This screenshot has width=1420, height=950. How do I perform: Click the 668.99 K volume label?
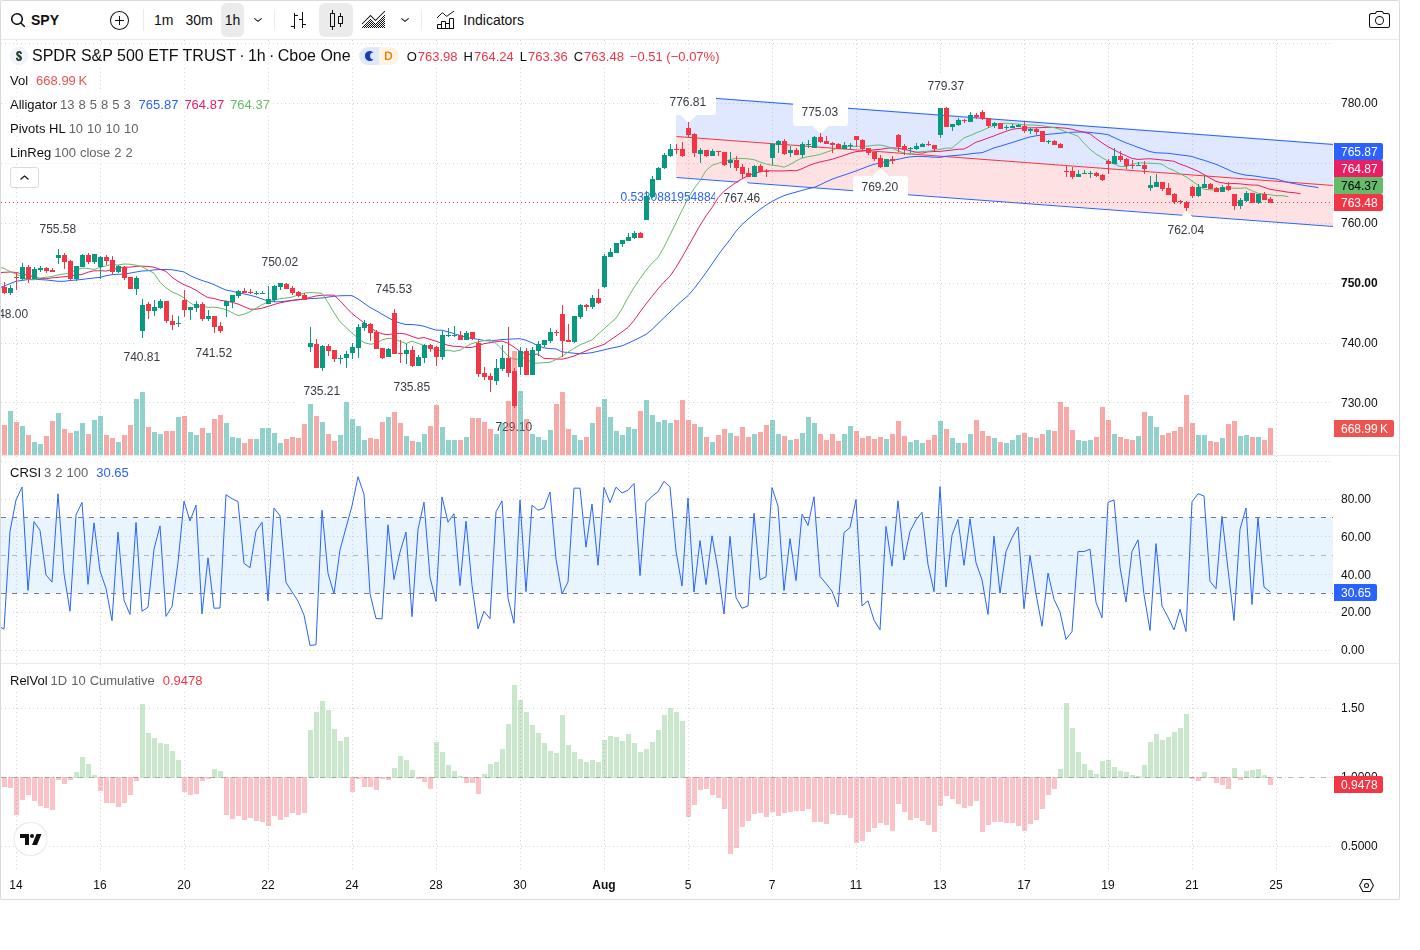(1364, 429)
